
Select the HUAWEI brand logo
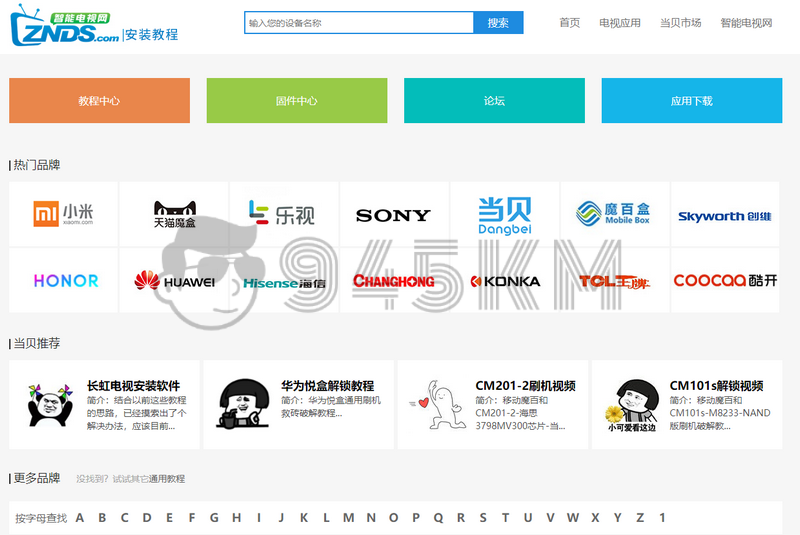[174, 280]
